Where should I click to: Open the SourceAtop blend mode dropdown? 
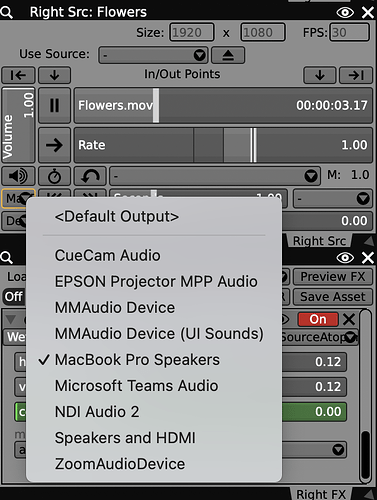pos(319,337)
